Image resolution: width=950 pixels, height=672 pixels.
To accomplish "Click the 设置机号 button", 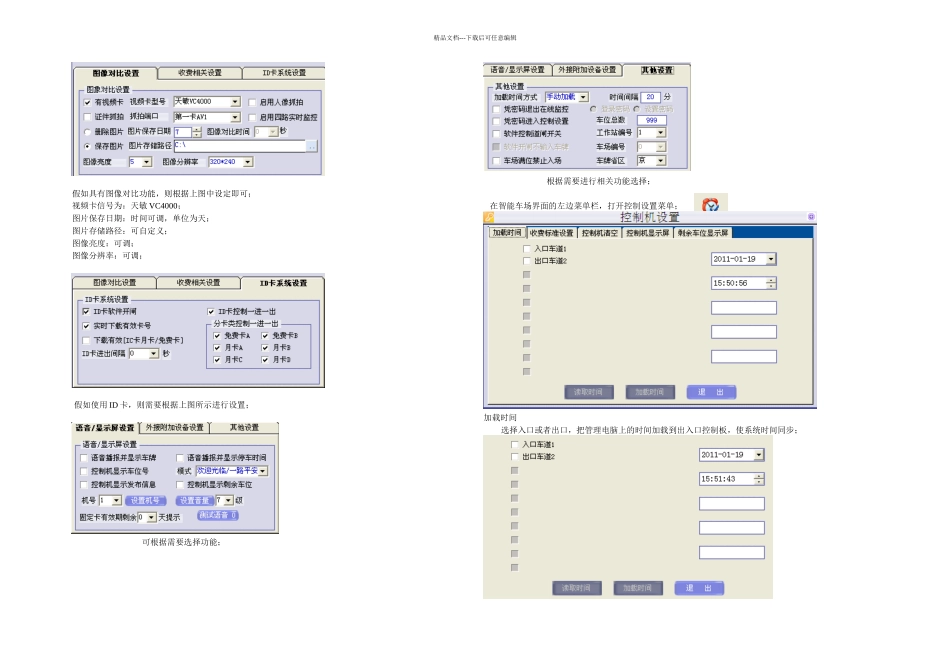I will point(145,500).
